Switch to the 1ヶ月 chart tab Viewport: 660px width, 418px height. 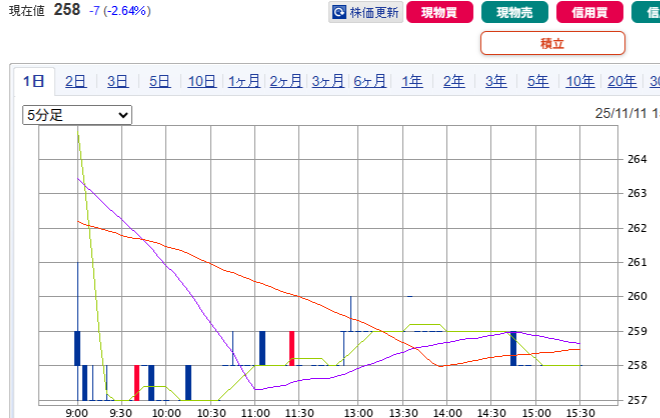coord(244,82)
